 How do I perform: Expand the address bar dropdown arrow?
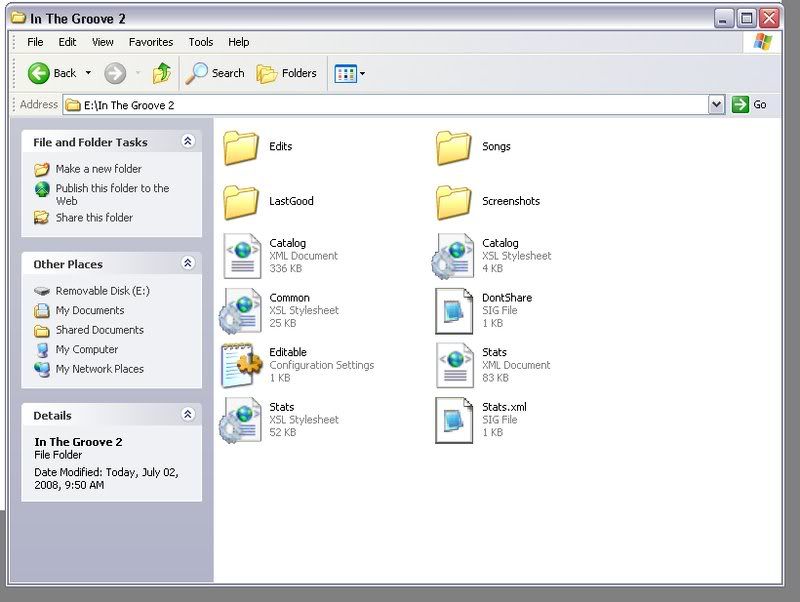click(716, 104)
